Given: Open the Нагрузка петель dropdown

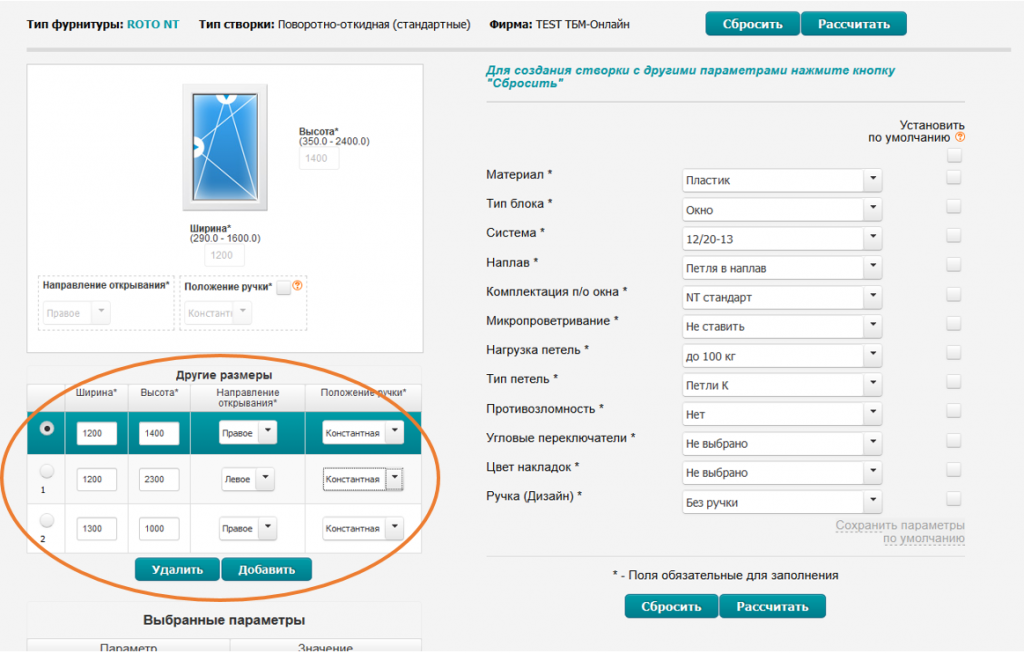Looking at the screenshot, I should coord(782,357).
